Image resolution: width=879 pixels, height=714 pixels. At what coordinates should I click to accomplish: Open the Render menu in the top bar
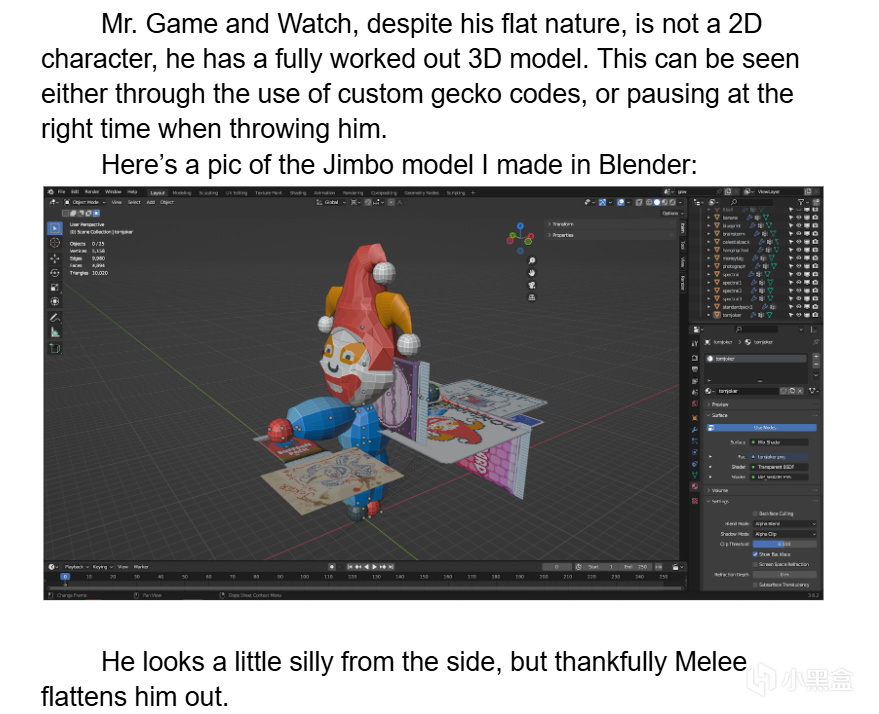[92, 192]
